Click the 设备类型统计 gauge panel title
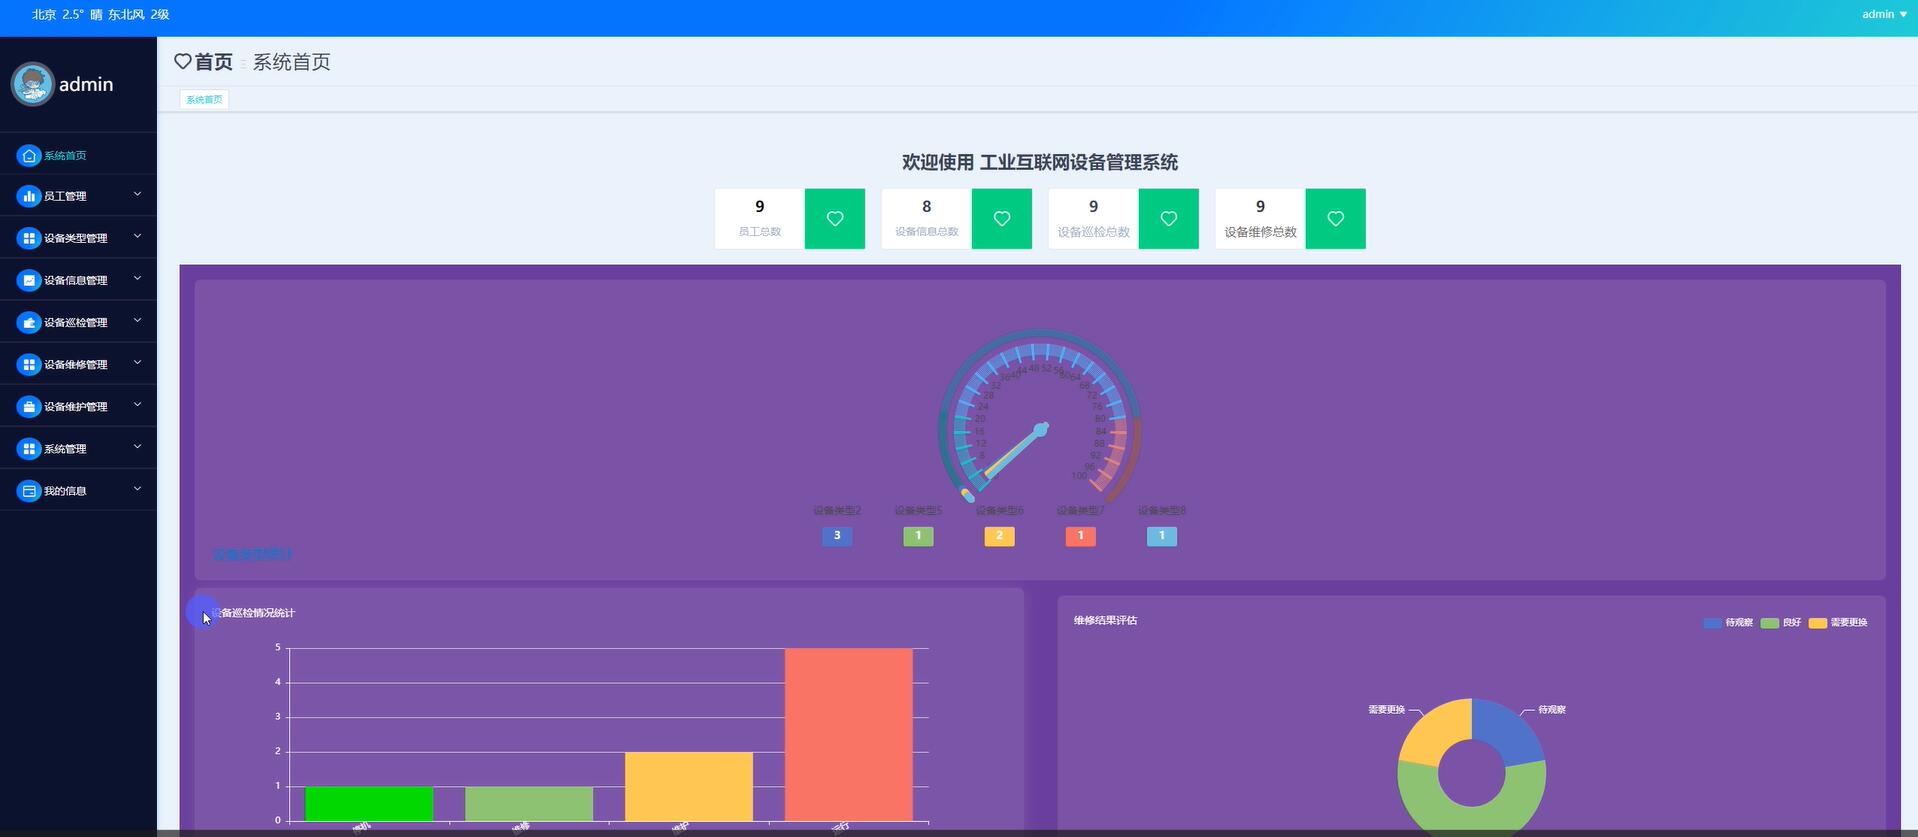The image size is (1918, 837). click(x=252, y=555)
